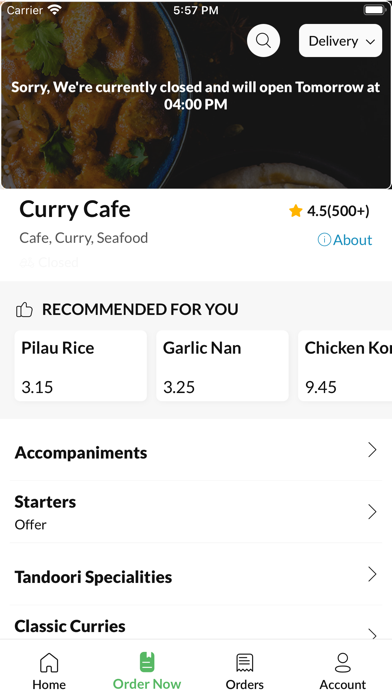Image resolution: width=392 pixels, height=696 pixels.
Task: Open the Account profile tab icon
Action: (343, 663)
